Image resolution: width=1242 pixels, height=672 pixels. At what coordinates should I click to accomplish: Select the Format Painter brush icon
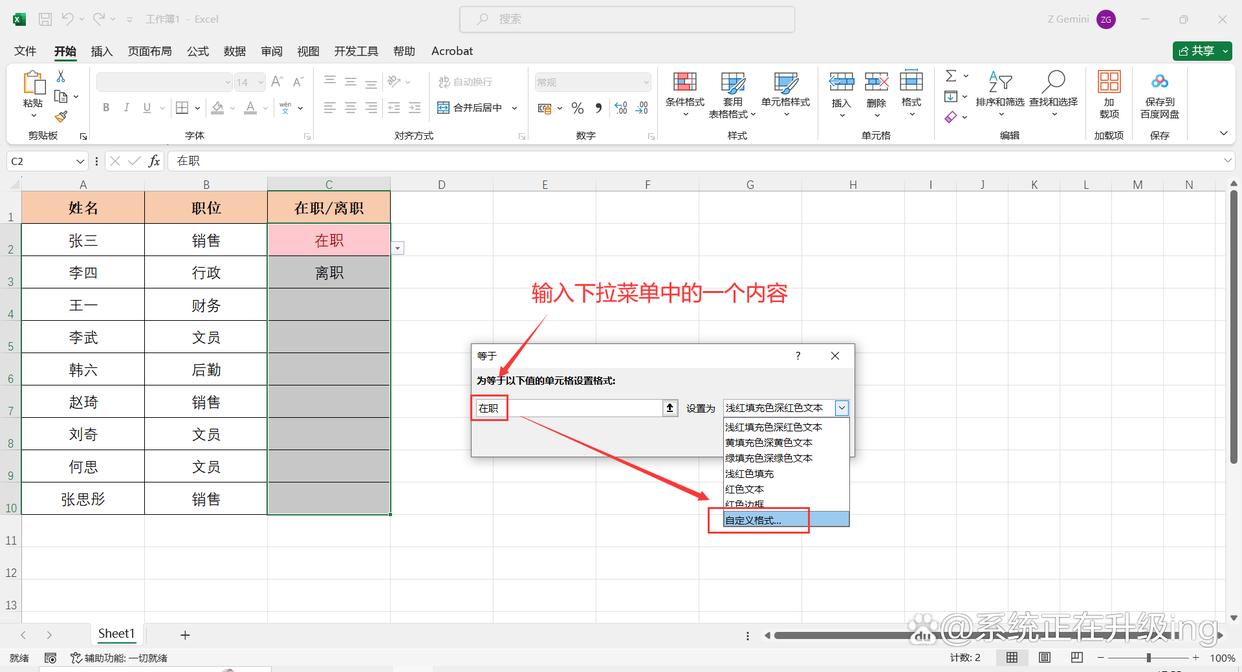pyautogui.click(x=61, y=117)
